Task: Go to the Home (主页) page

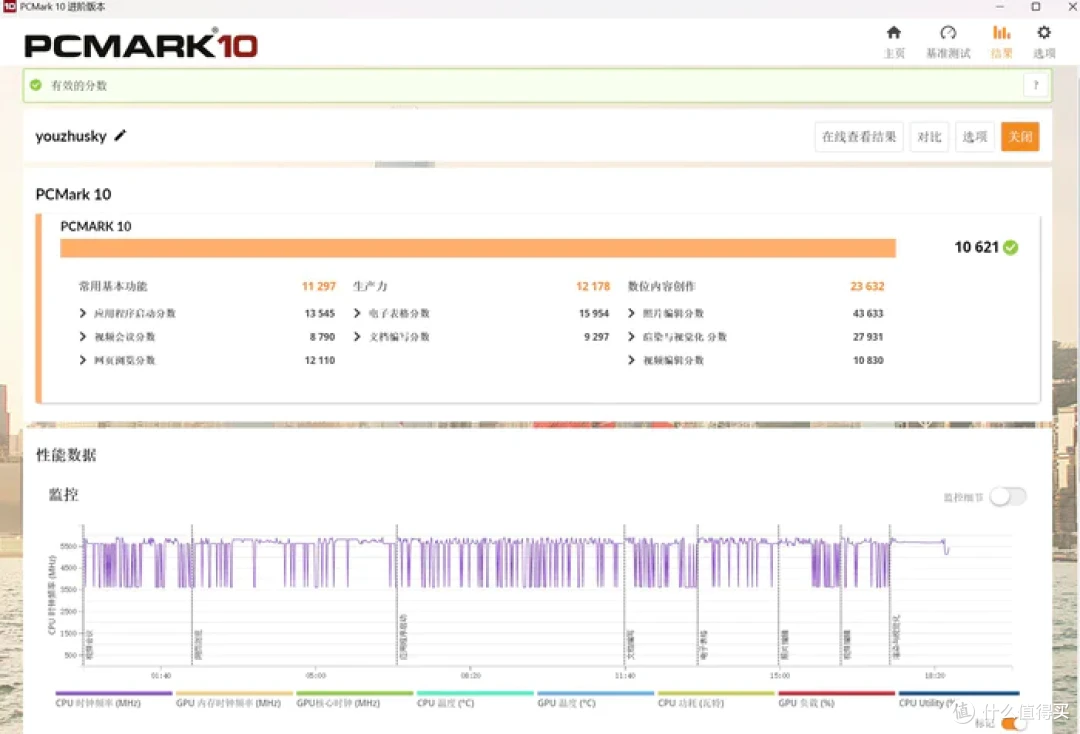Action: coord(893,41)
